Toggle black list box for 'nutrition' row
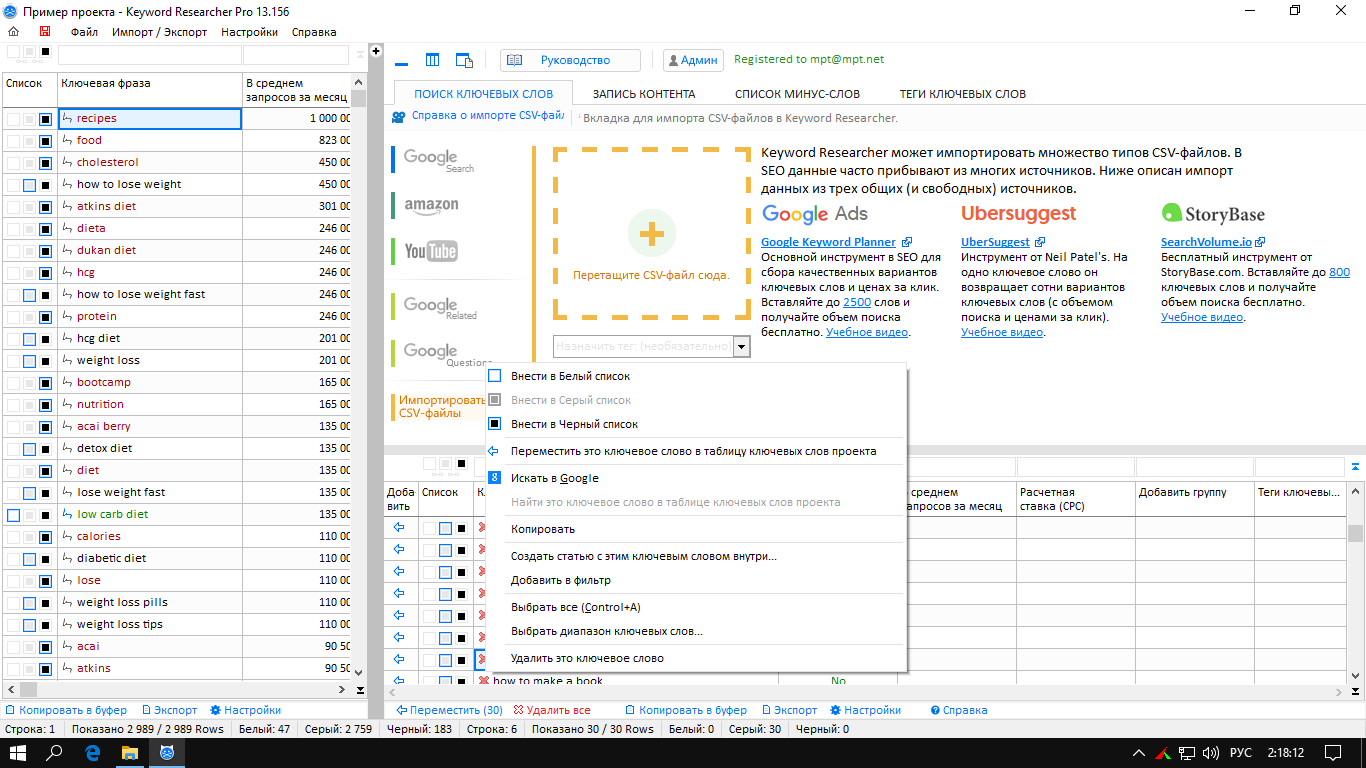1366x768 pixels. pos(45,404)
